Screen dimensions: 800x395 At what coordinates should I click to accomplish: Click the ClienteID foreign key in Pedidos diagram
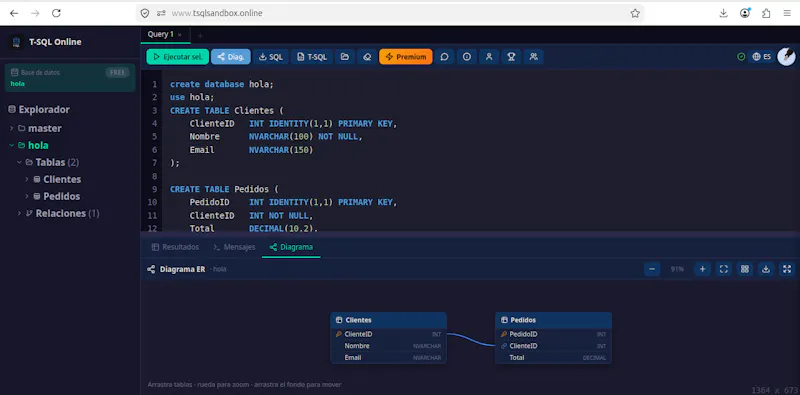(x=553, y=346)
